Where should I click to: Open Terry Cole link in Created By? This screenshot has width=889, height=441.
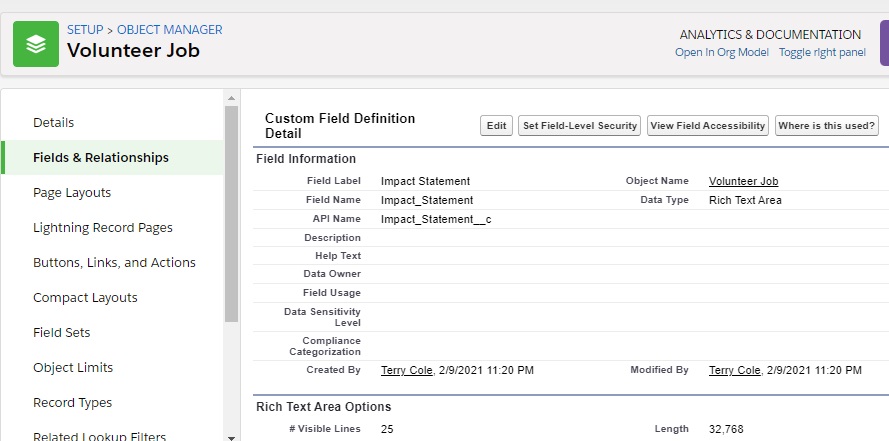407,370
